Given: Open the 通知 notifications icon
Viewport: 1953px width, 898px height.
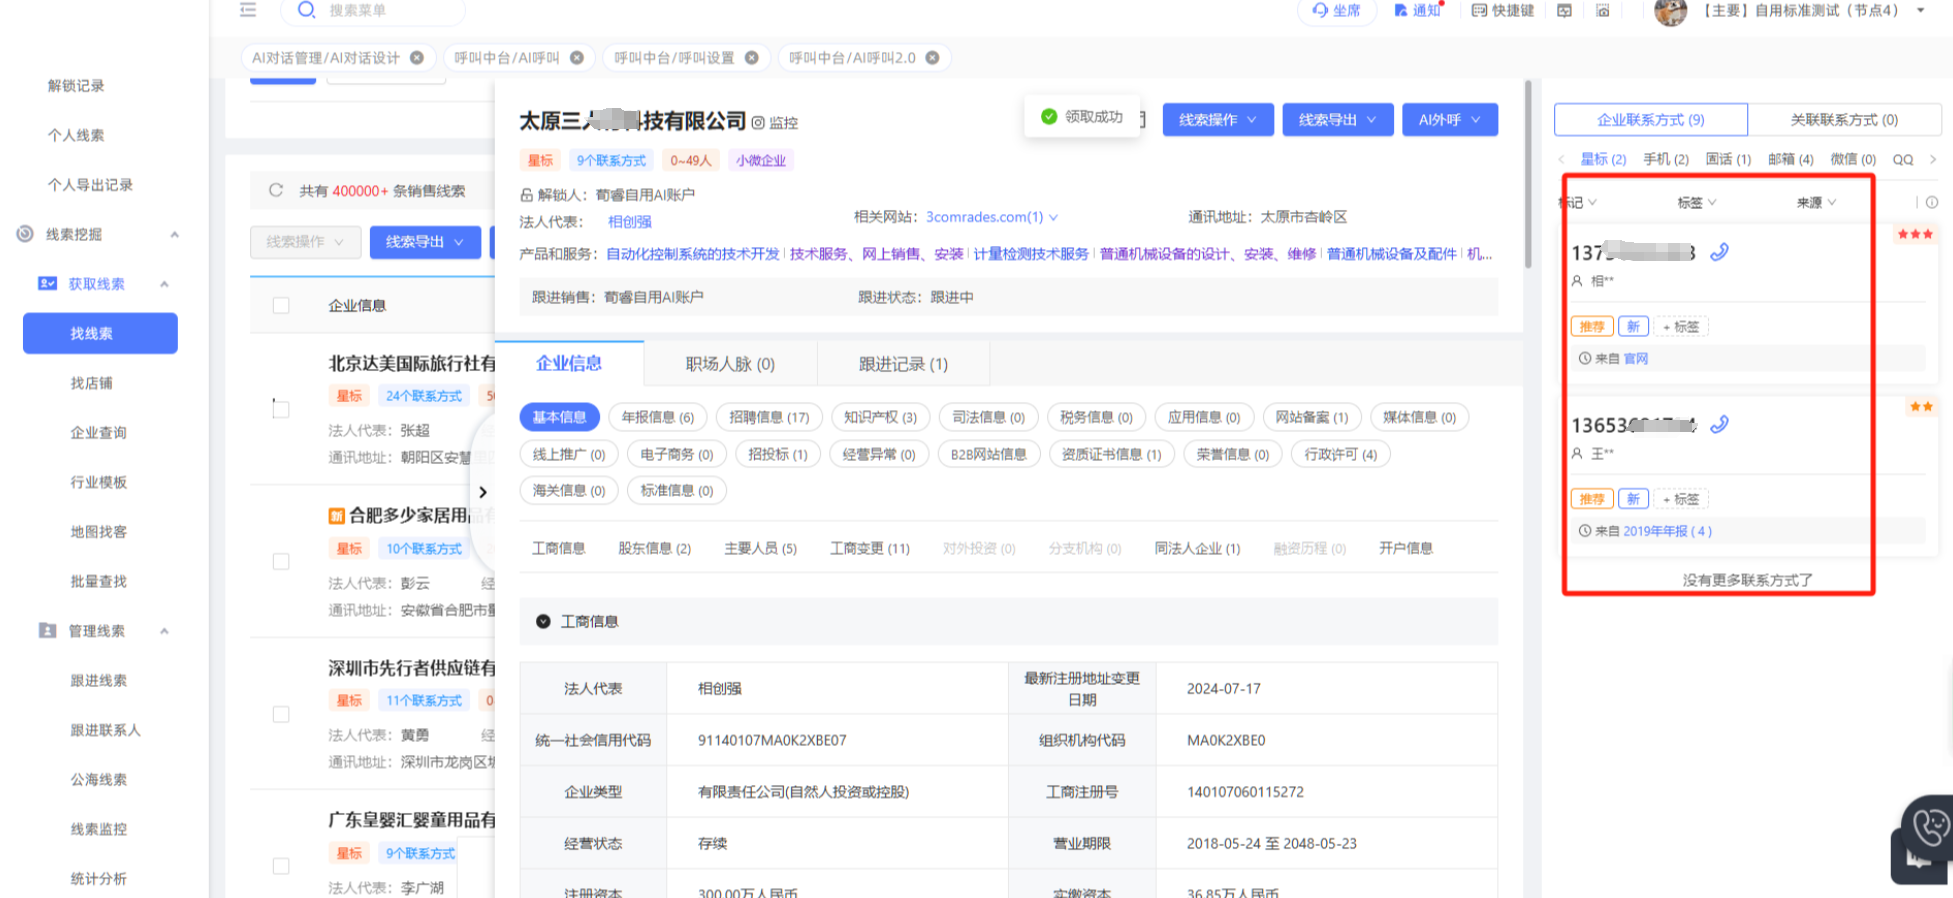Looking at the screenshot, I should coord(1417,10).
